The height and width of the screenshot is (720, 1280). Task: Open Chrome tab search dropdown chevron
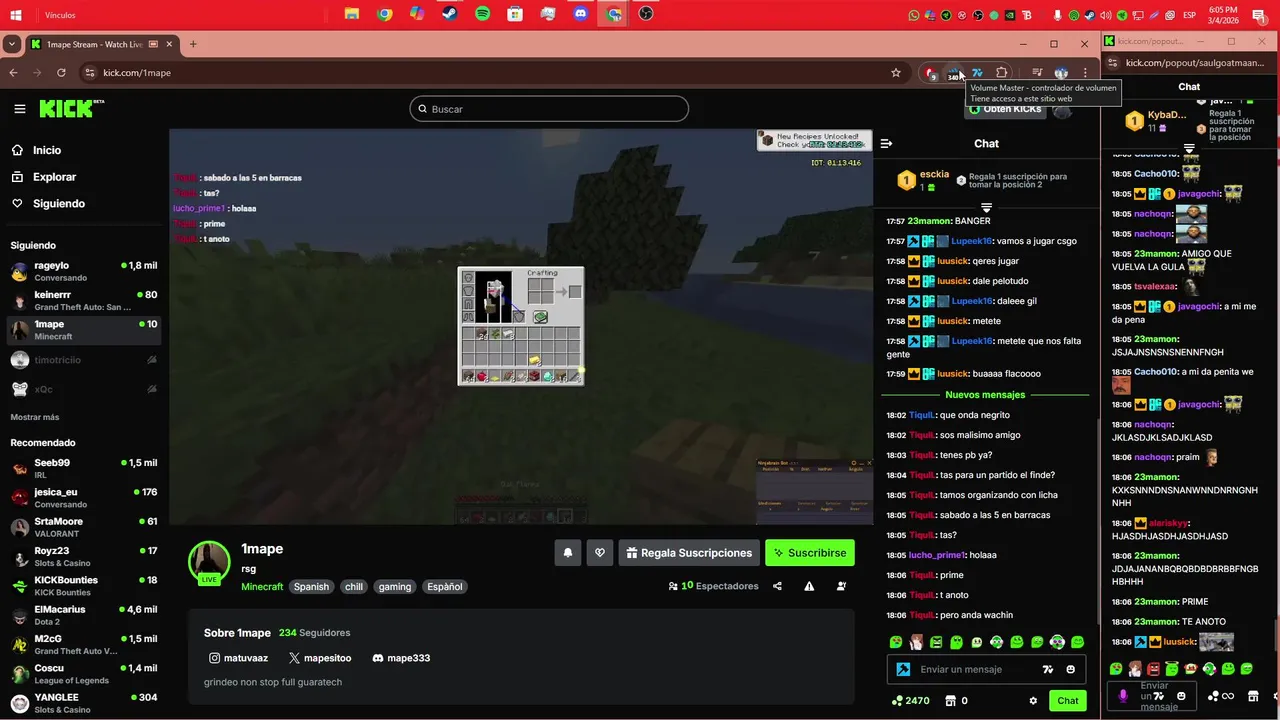click(x=11, y=44)
